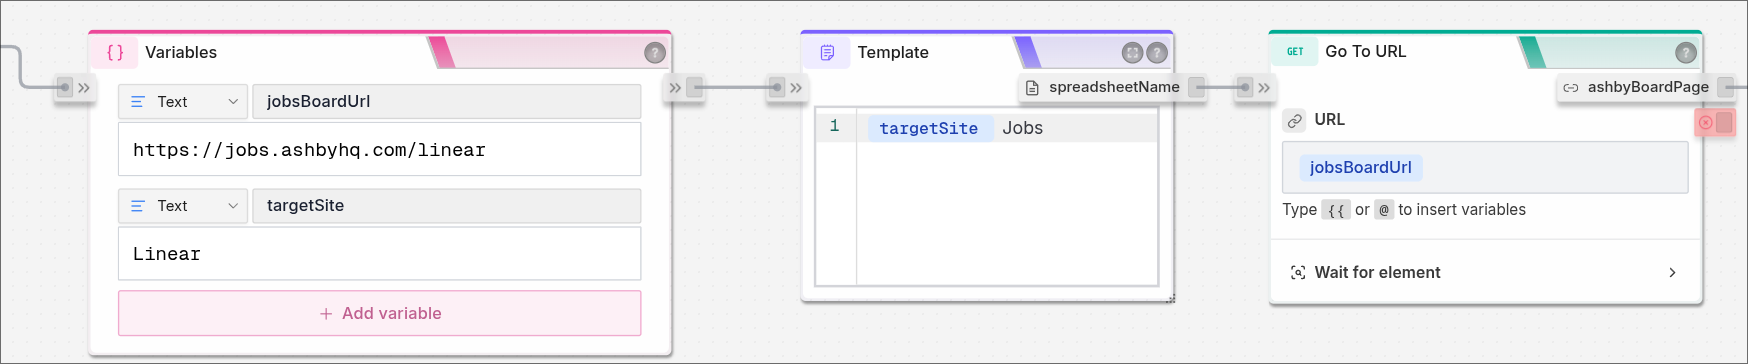Click the Add variable button
The image size is (1748, 364).
pyautogui.click(x=380, y=313)
